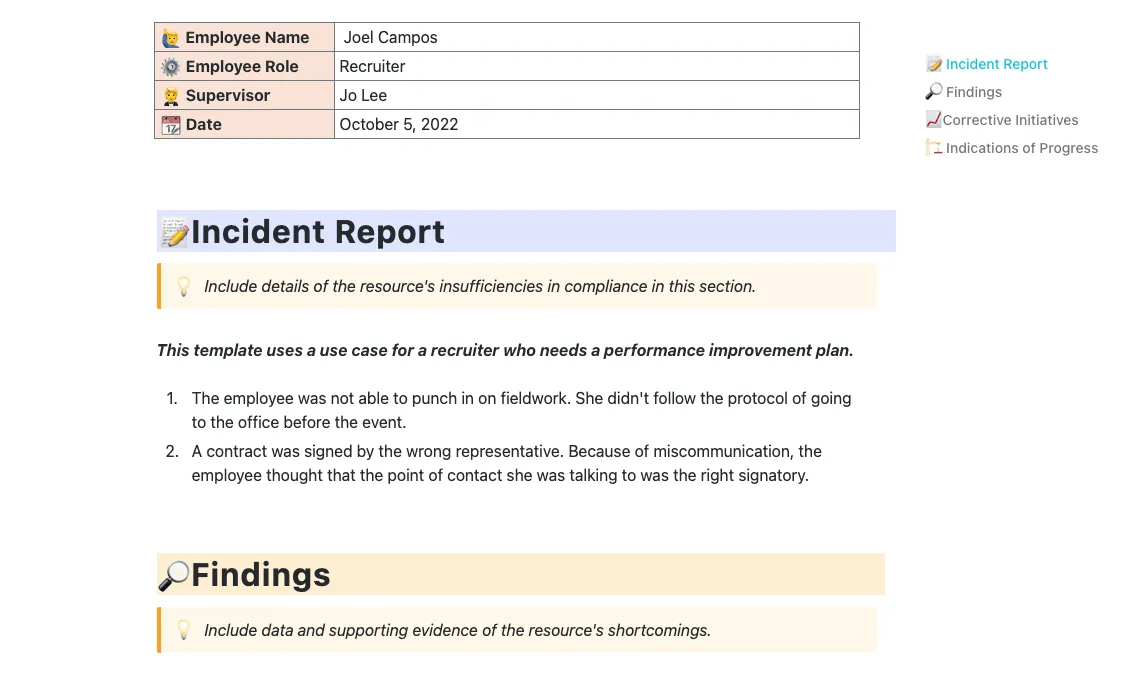The width and height of the screenshot is (1127, 679).
Task: Click the gear icon next to Employee Role
Action: coord(170,67)
